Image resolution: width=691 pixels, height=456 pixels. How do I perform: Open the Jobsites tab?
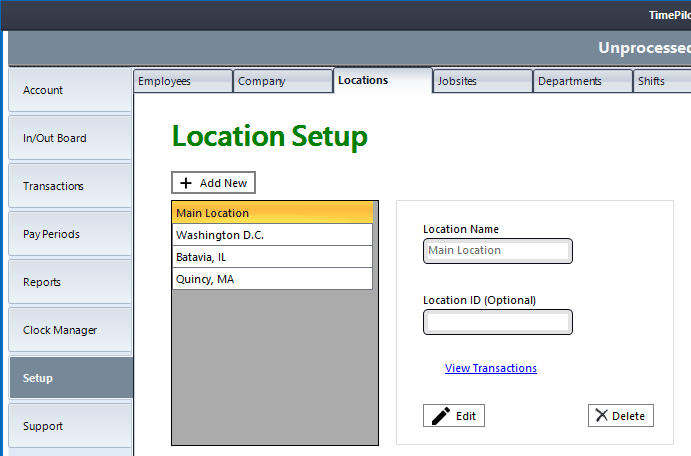tap(482, 81)
